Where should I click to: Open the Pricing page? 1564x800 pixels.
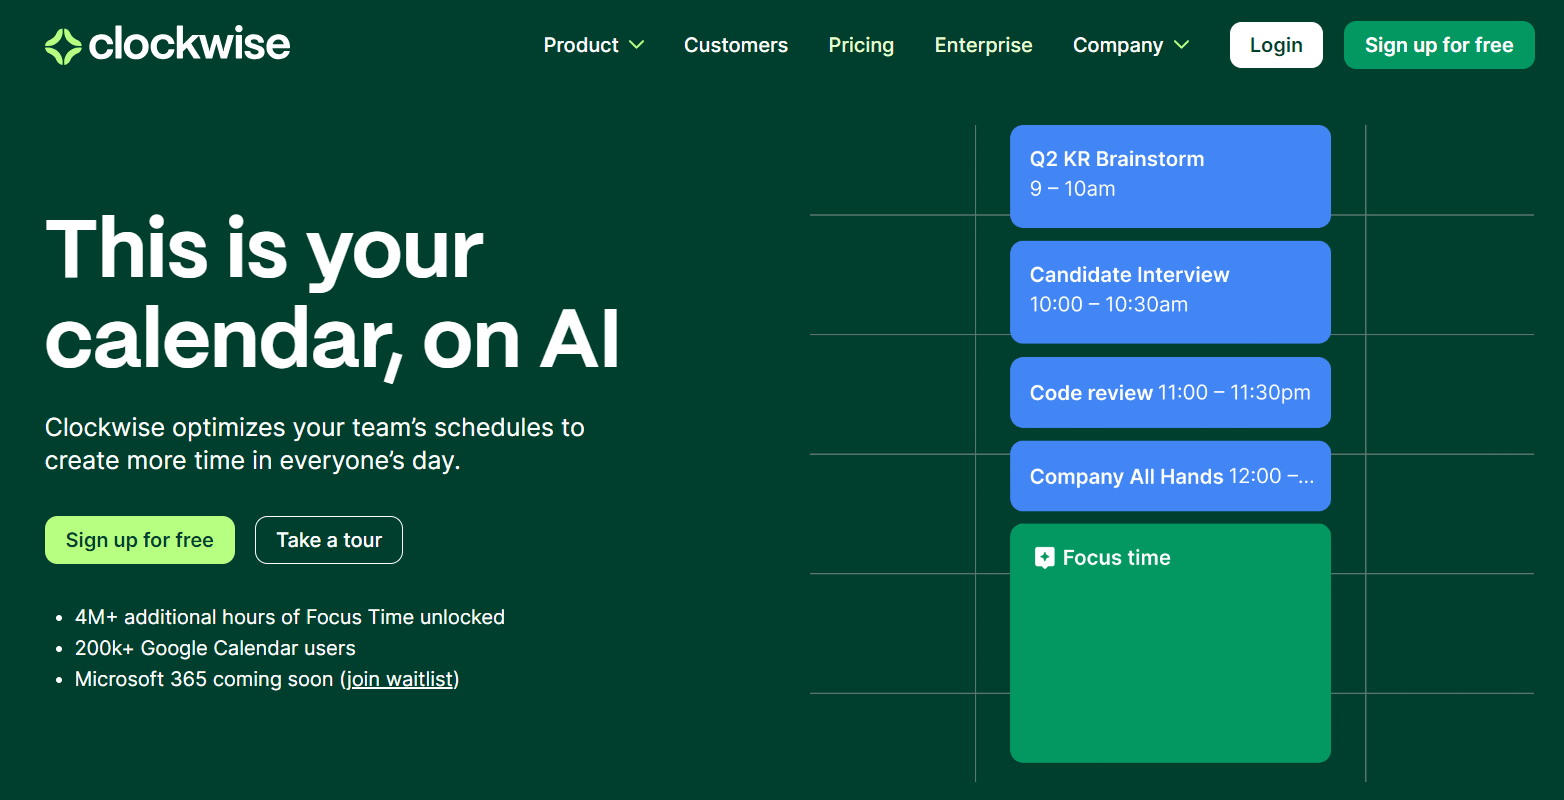tap(861, 45)
